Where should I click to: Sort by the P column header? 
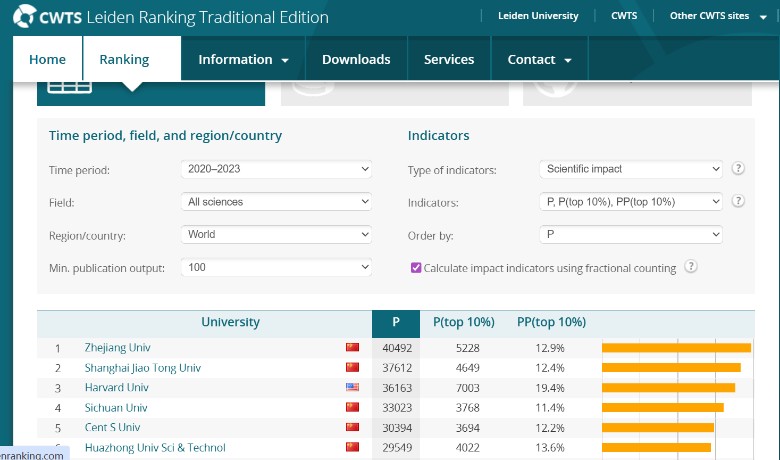(396, 323)
